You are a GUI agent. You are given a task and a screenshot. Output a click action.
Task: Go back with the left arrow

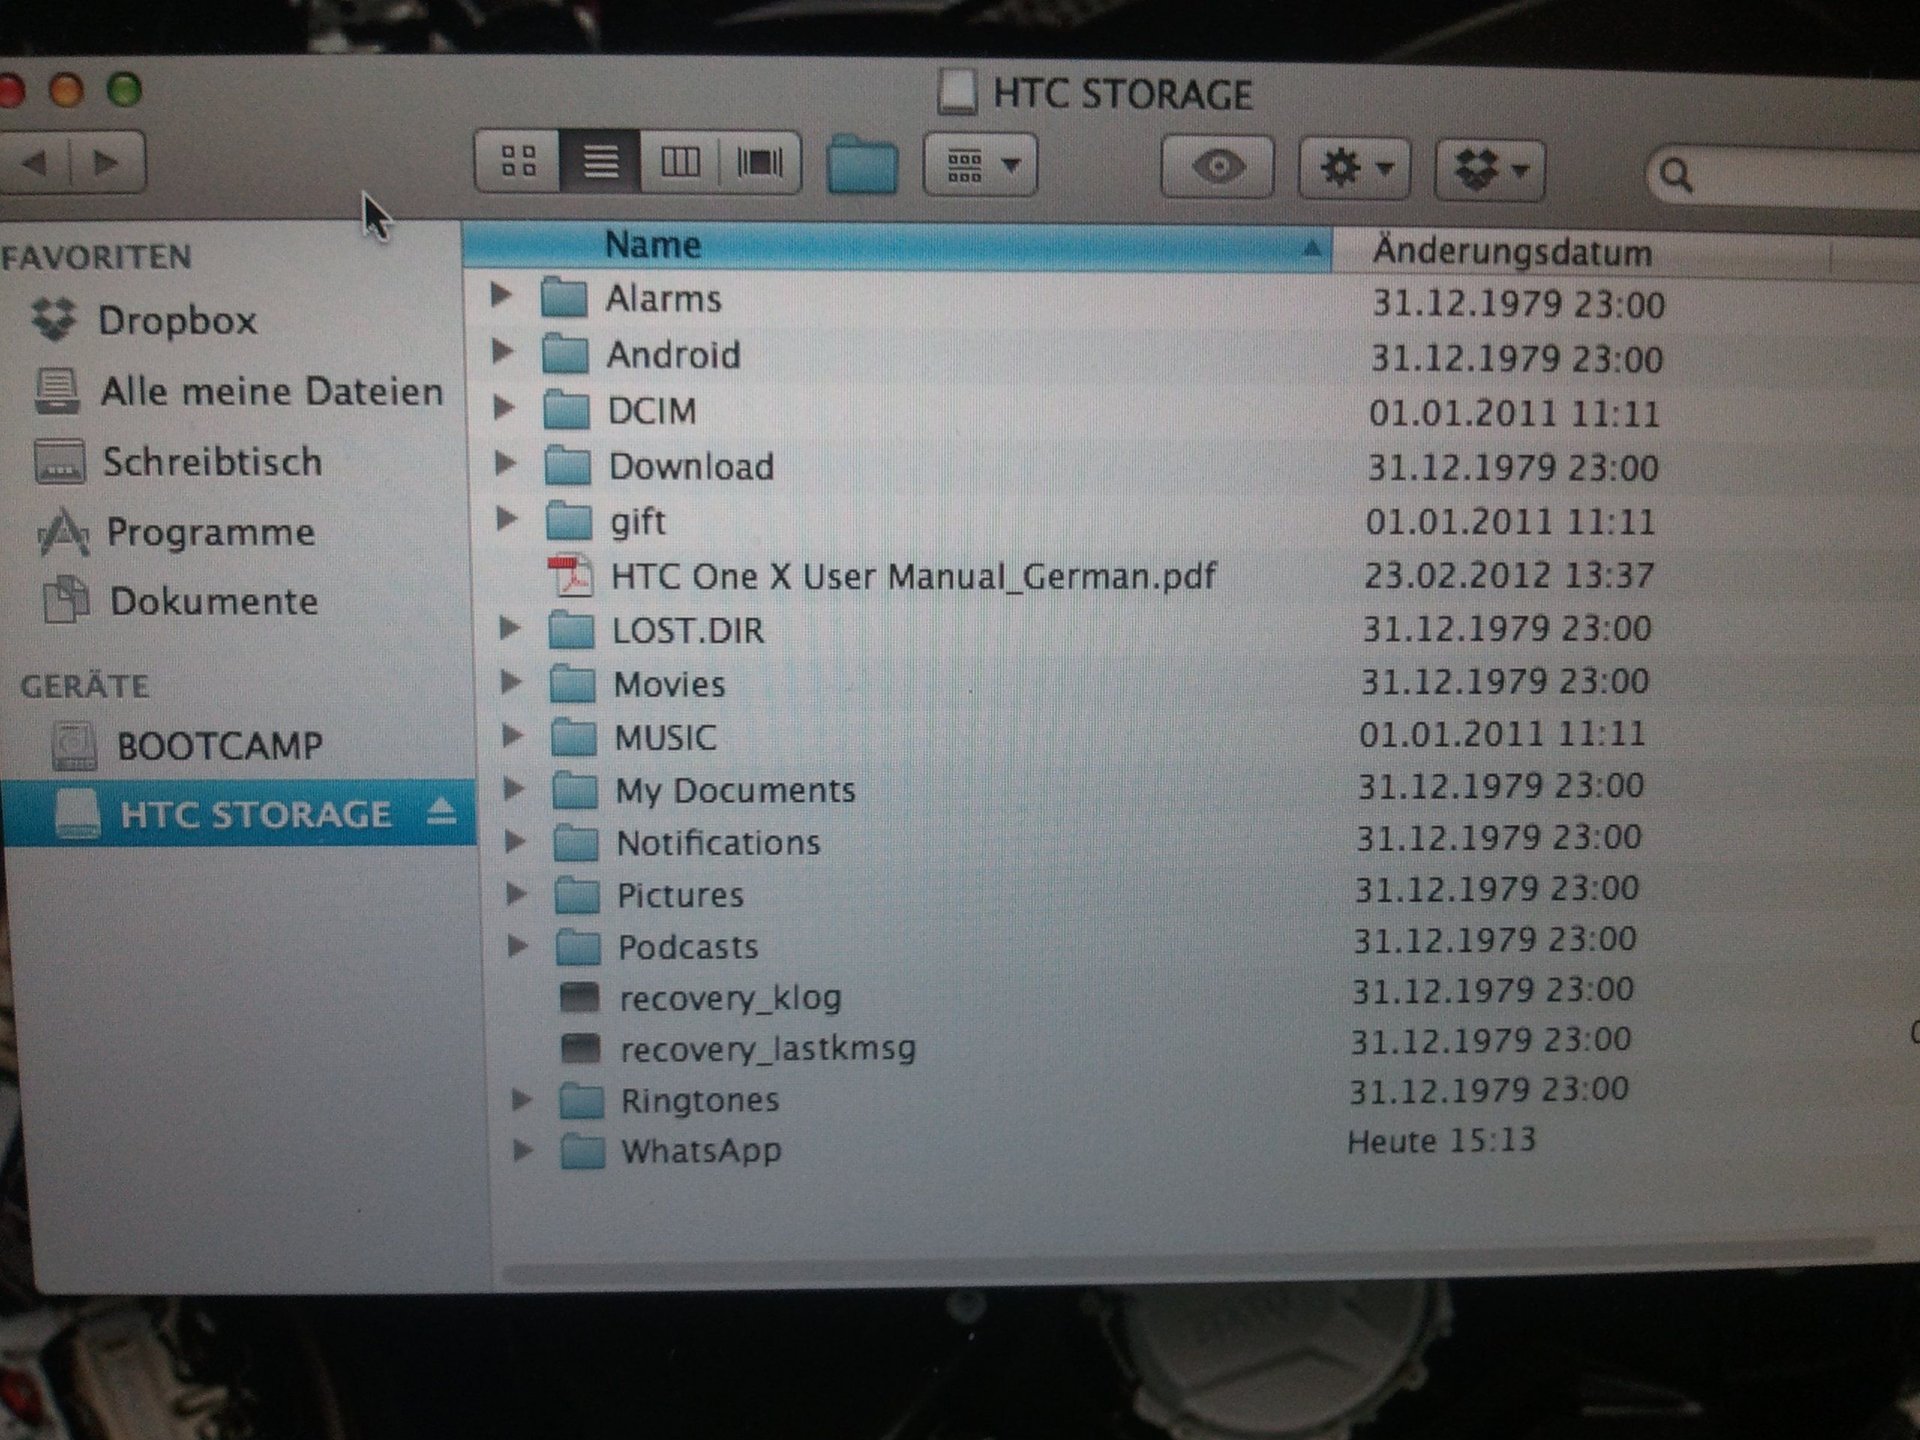(36, 161)
